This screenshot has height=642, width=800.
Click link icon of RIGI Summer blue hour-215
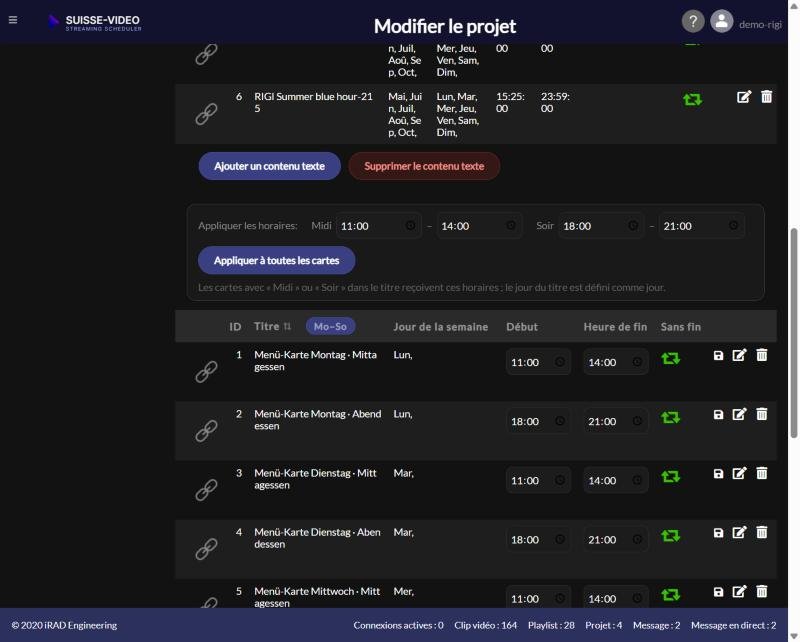click(206, 114)
